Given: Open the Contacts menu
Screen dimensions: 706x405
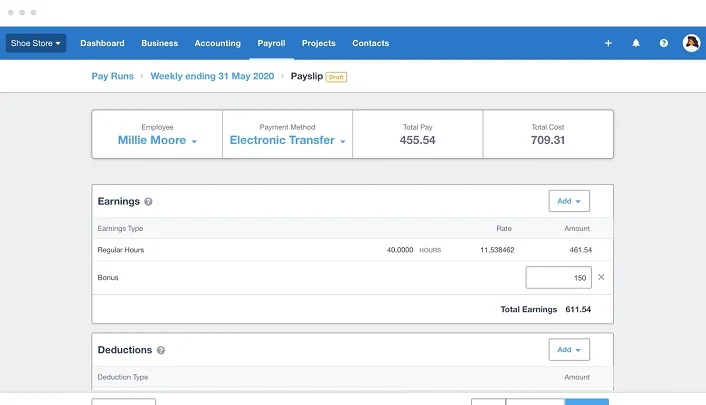Looking at the screenshot, I should (371, 43).
